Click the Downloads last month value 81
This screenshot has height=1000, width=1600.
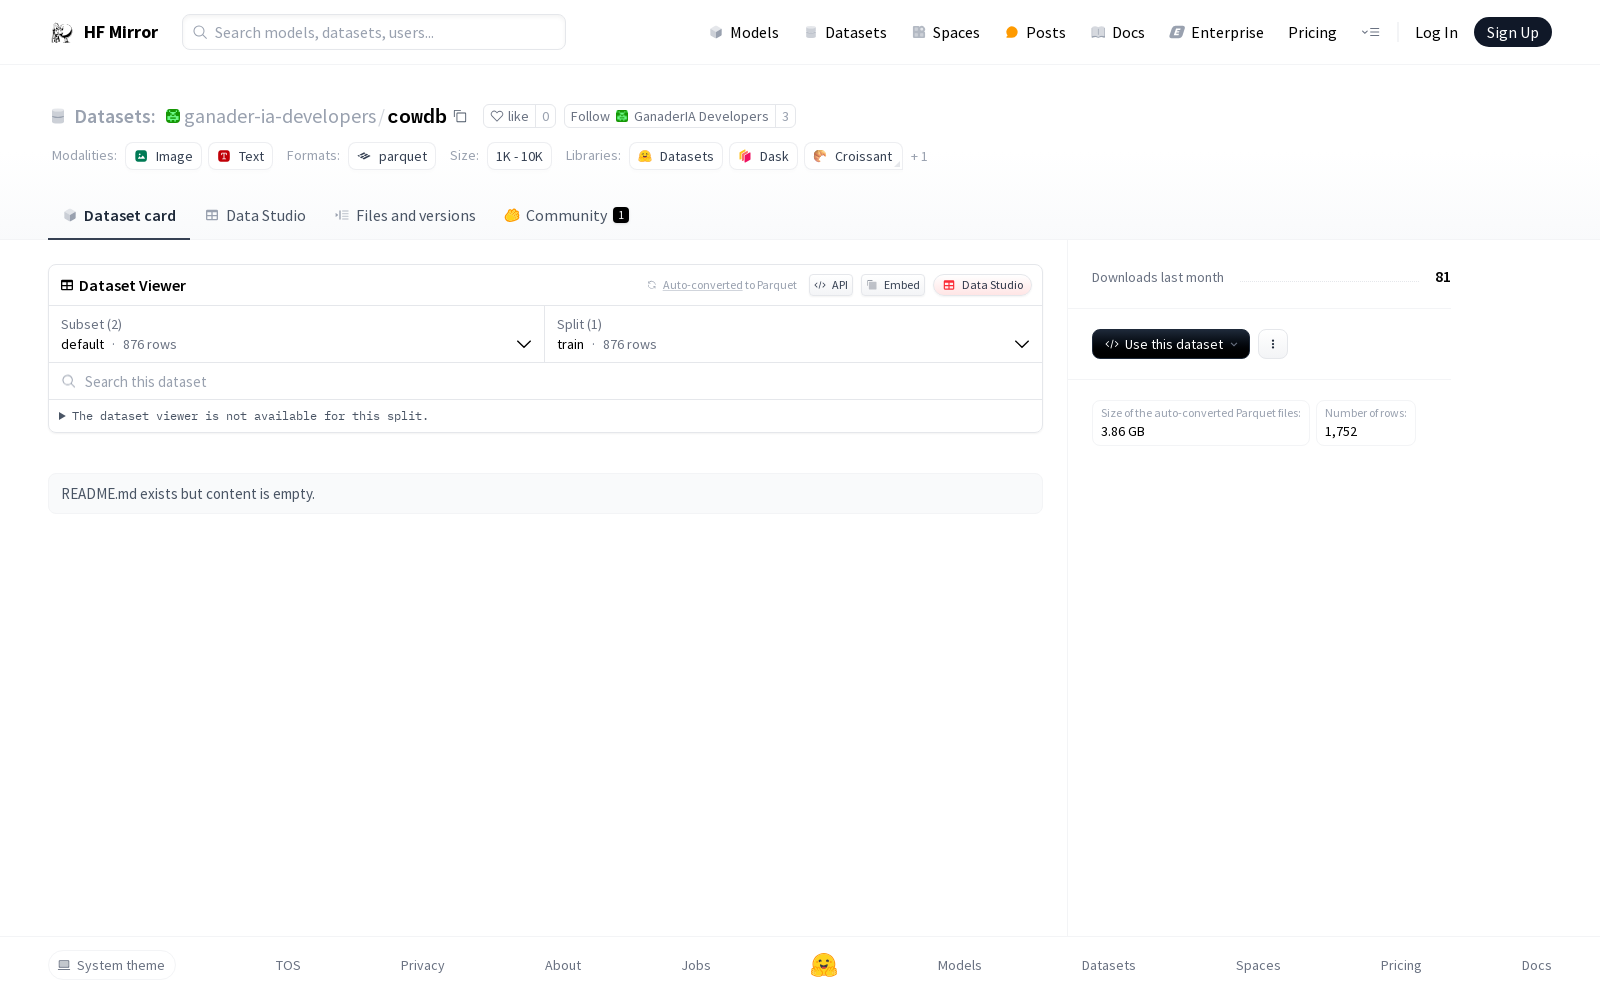1442,277
